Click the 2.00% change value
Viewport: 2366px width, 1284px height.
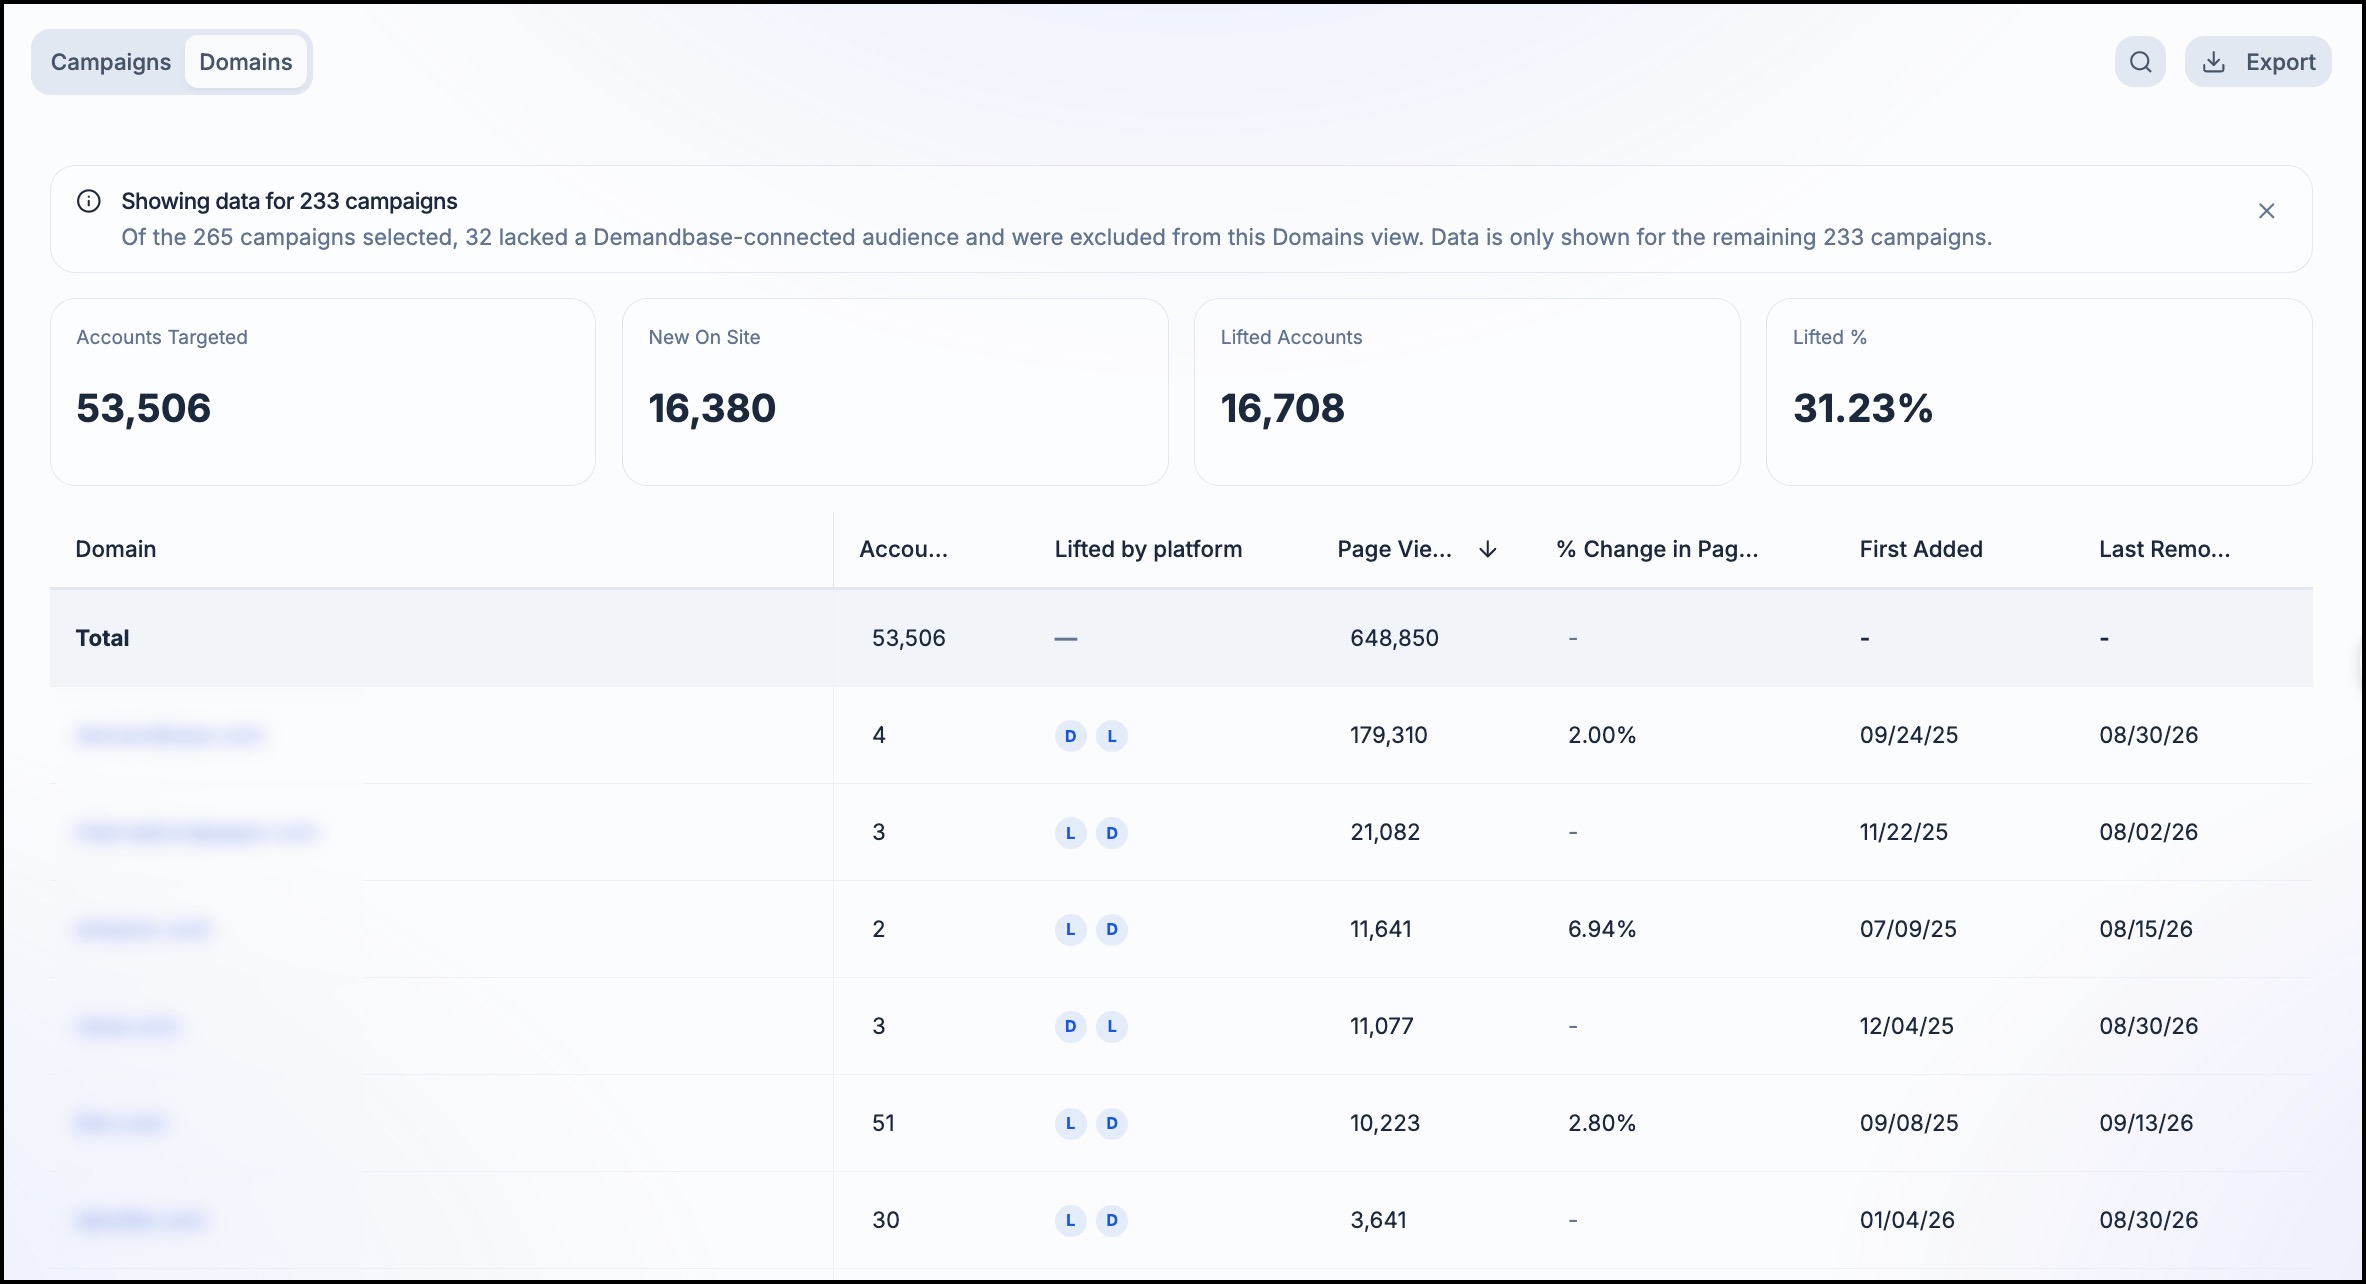(x=1602, y=735)
